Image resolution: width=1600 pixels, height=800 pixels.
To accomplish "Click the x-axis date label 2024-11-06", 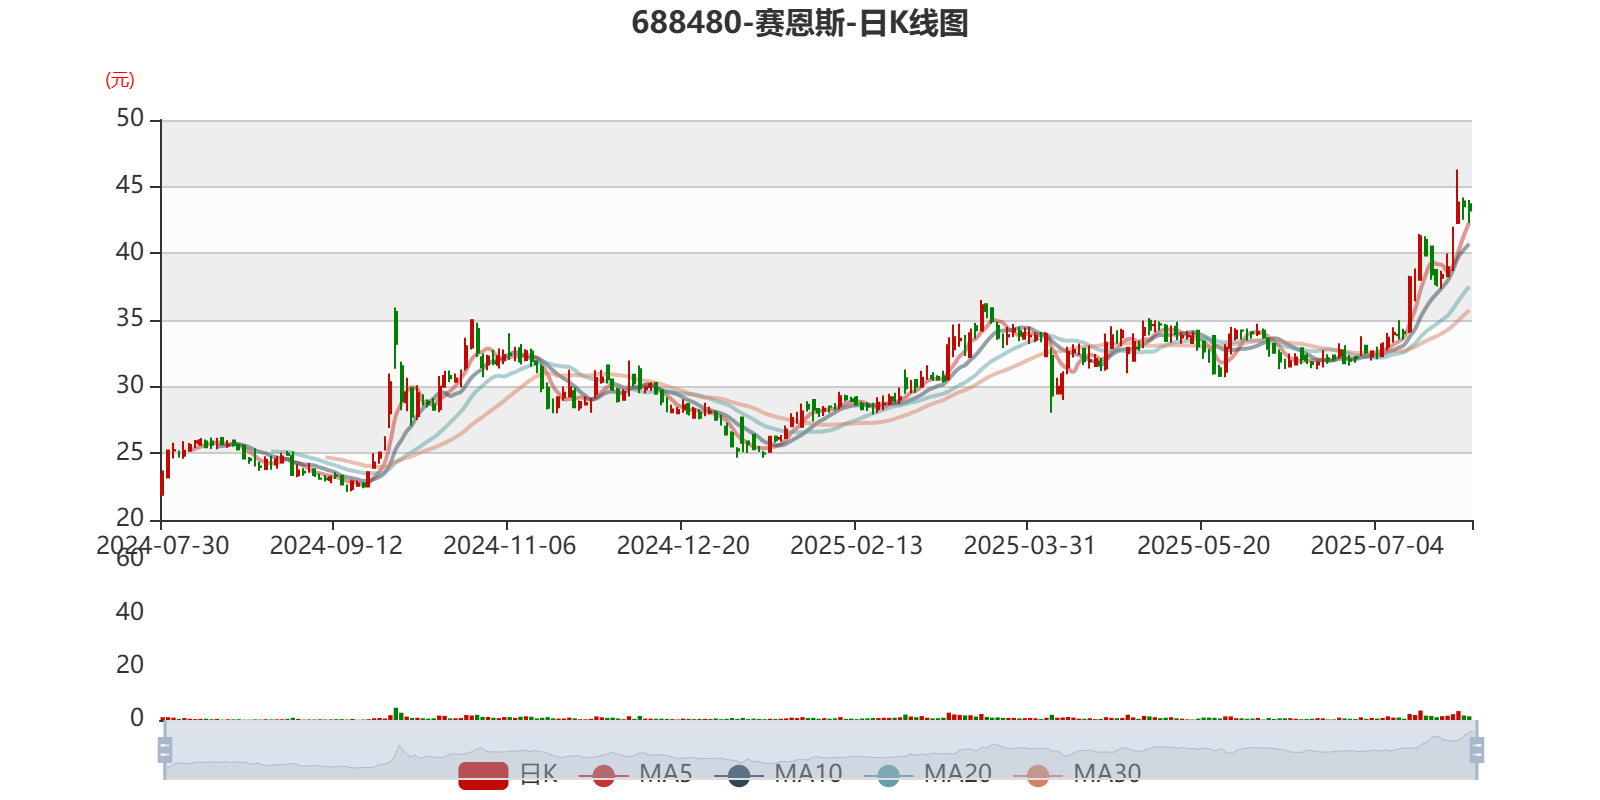I will click(x=509, y=546).
